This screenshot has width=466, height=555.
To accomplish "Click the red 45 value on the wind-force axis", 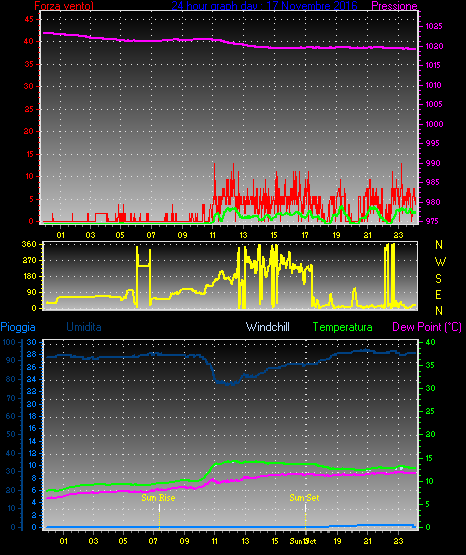I will pyautogui.click(x=29, y=19).
